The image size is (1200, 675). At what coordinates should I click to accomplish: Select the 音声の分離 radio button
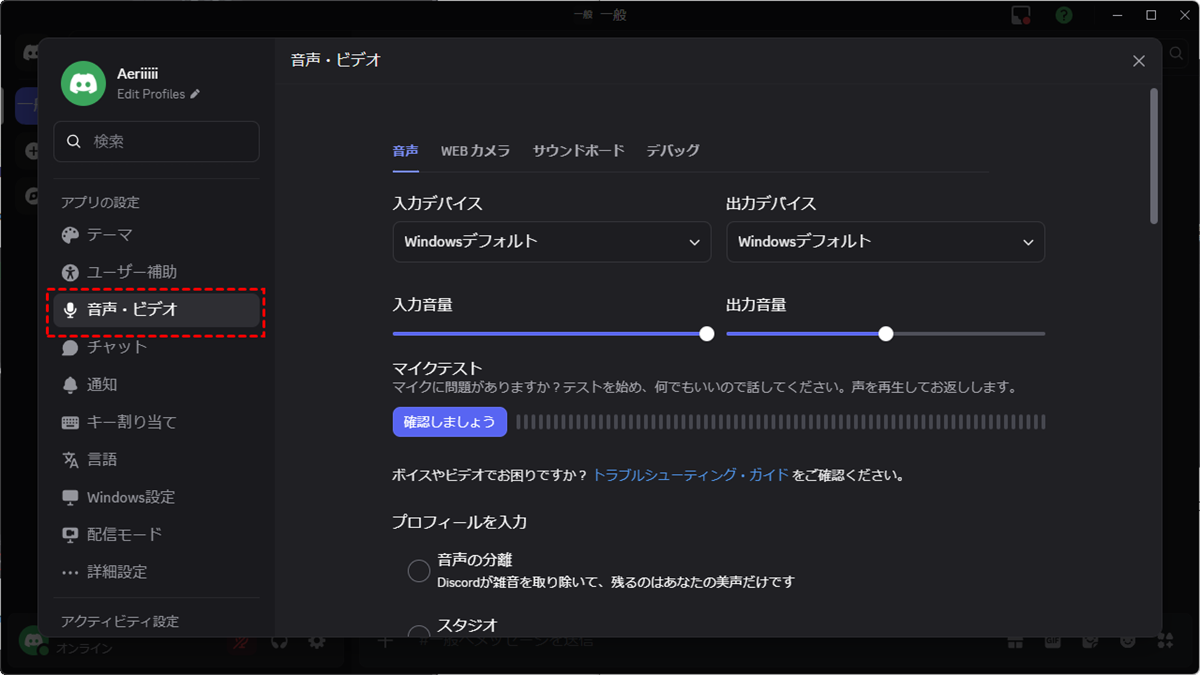[419, 570]
